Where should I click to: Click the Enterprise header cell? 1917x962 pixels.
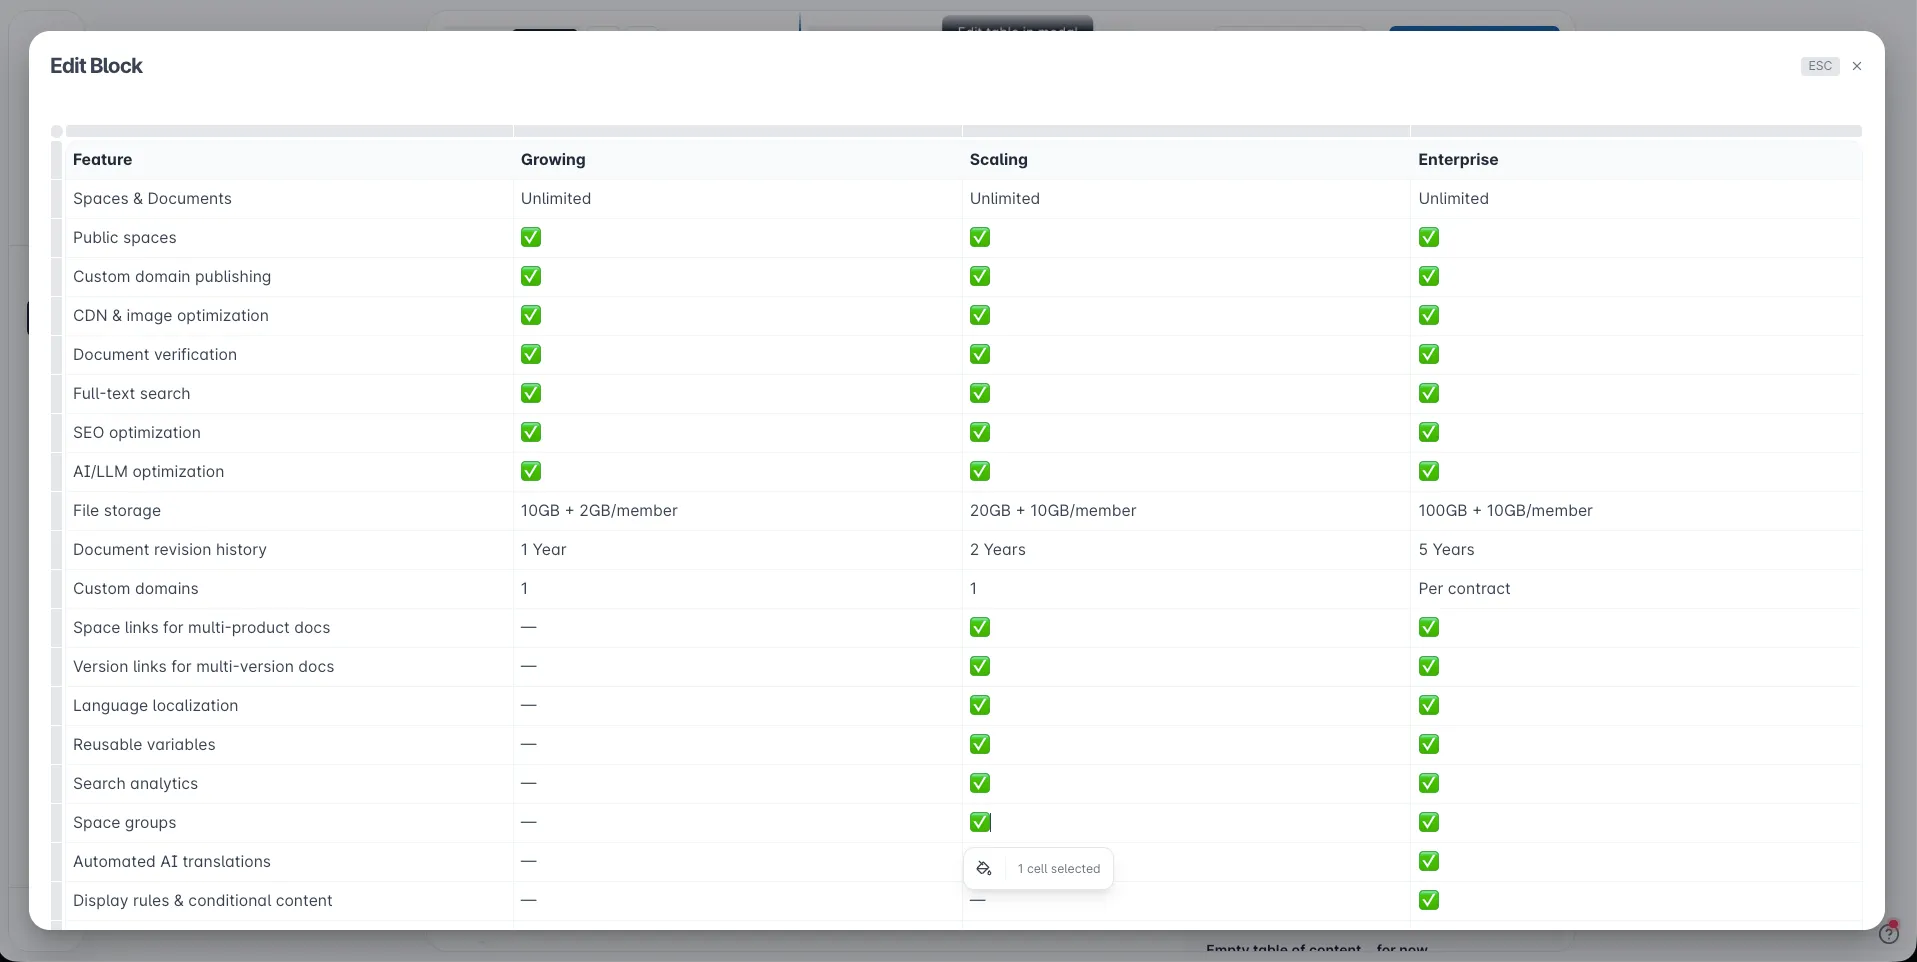[1636, 160]
